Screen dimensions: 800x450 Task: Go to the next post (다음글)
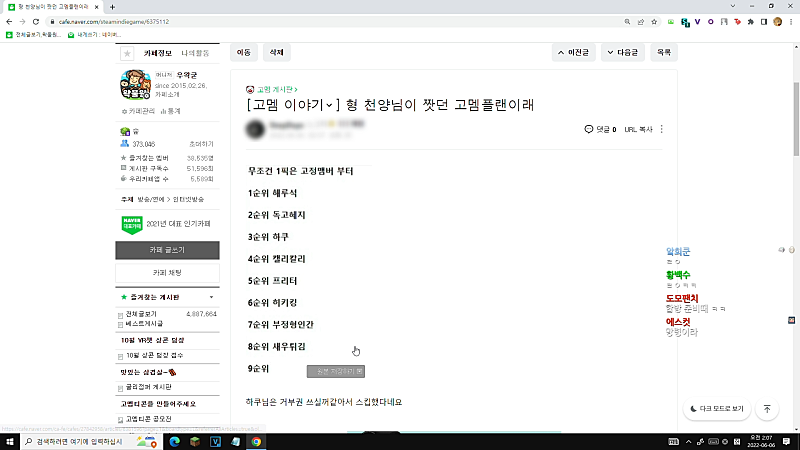coord(622,53)
